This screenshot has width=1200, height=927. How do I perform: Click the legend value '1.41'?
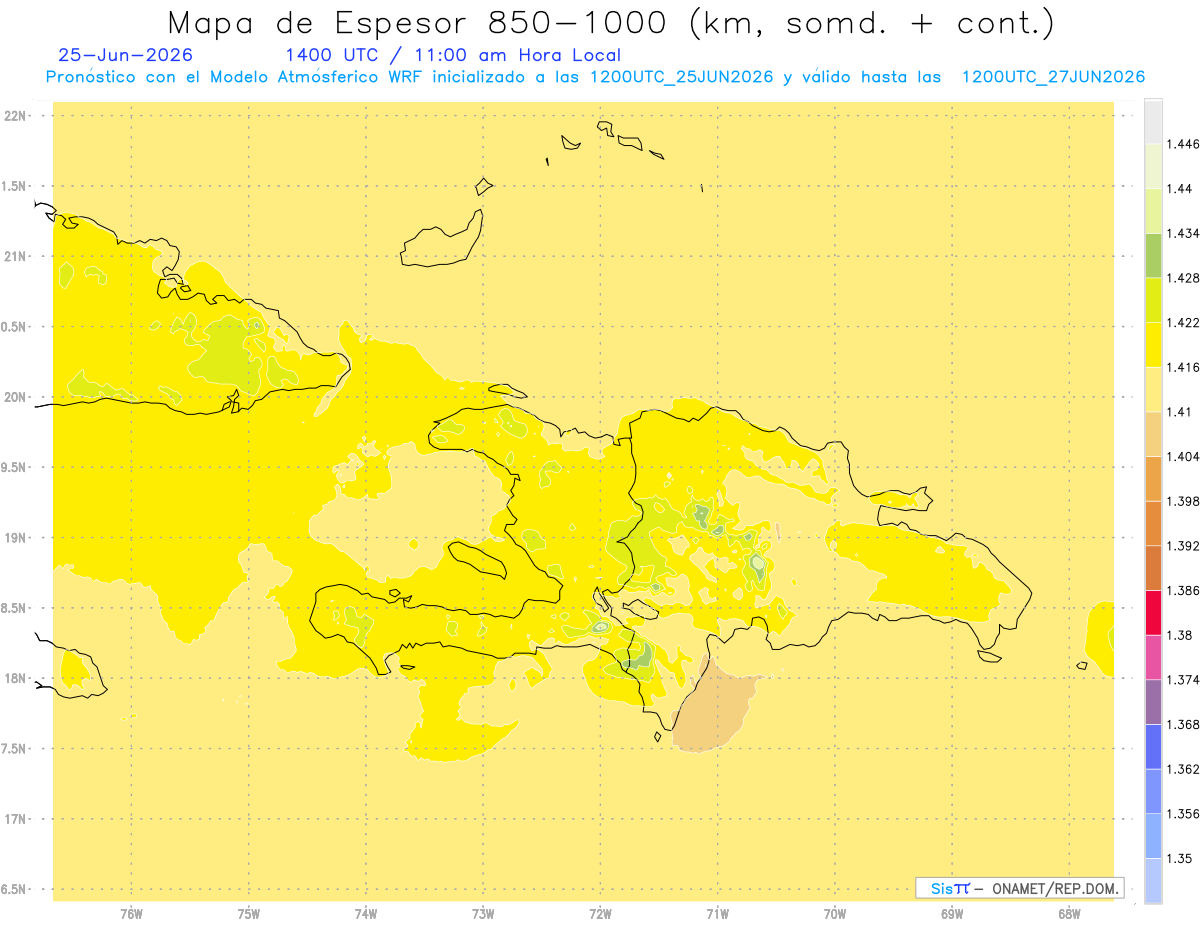click(x=1180, y=412)
